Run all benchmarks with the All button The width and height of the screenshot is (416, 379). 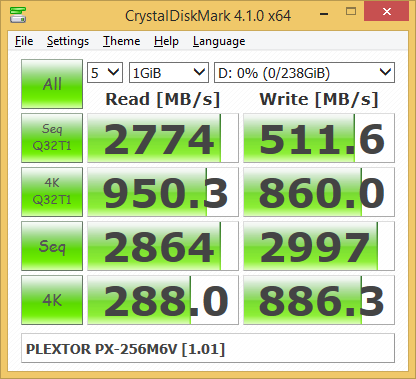point(52,84)
